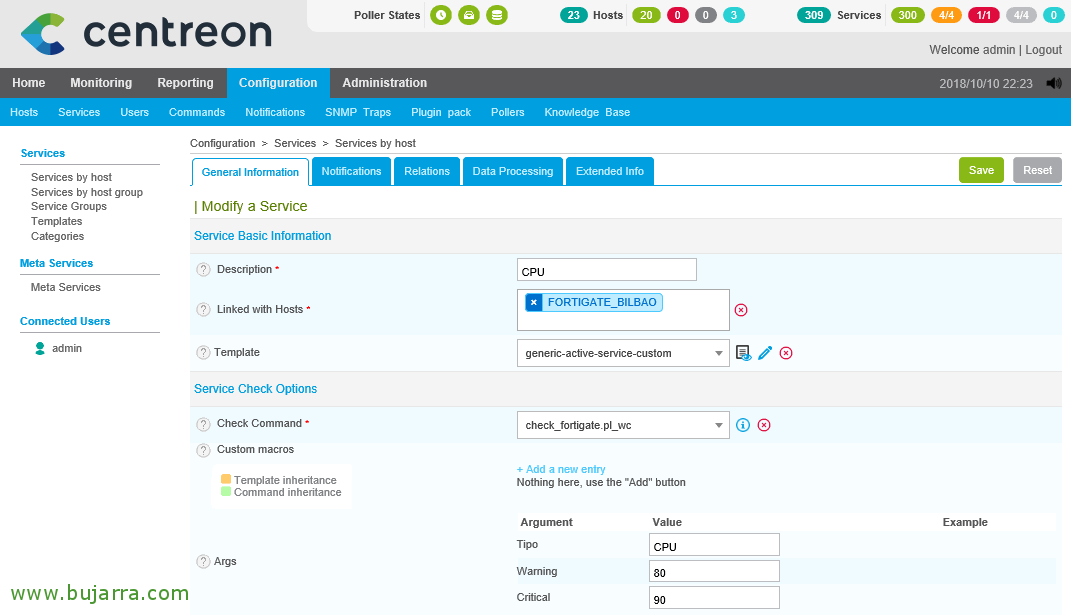Save the service configuration
The height and width of the screenshot is (615, 1071).
tap(982, 170)
